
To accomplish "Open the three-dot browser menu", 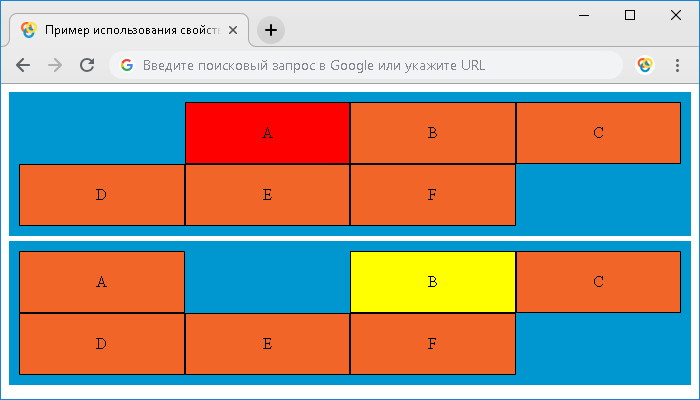I will 677,65.
